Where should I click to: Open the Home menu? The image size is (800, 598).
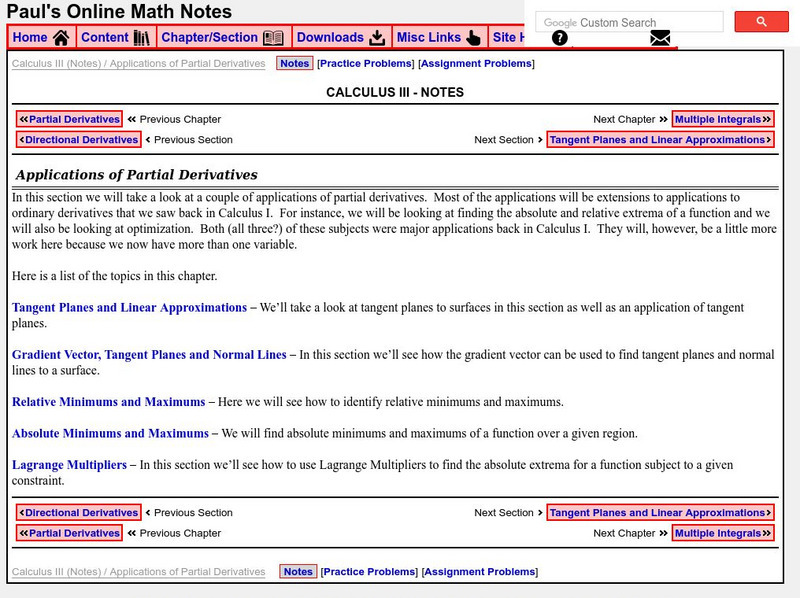tap(42, 37)
